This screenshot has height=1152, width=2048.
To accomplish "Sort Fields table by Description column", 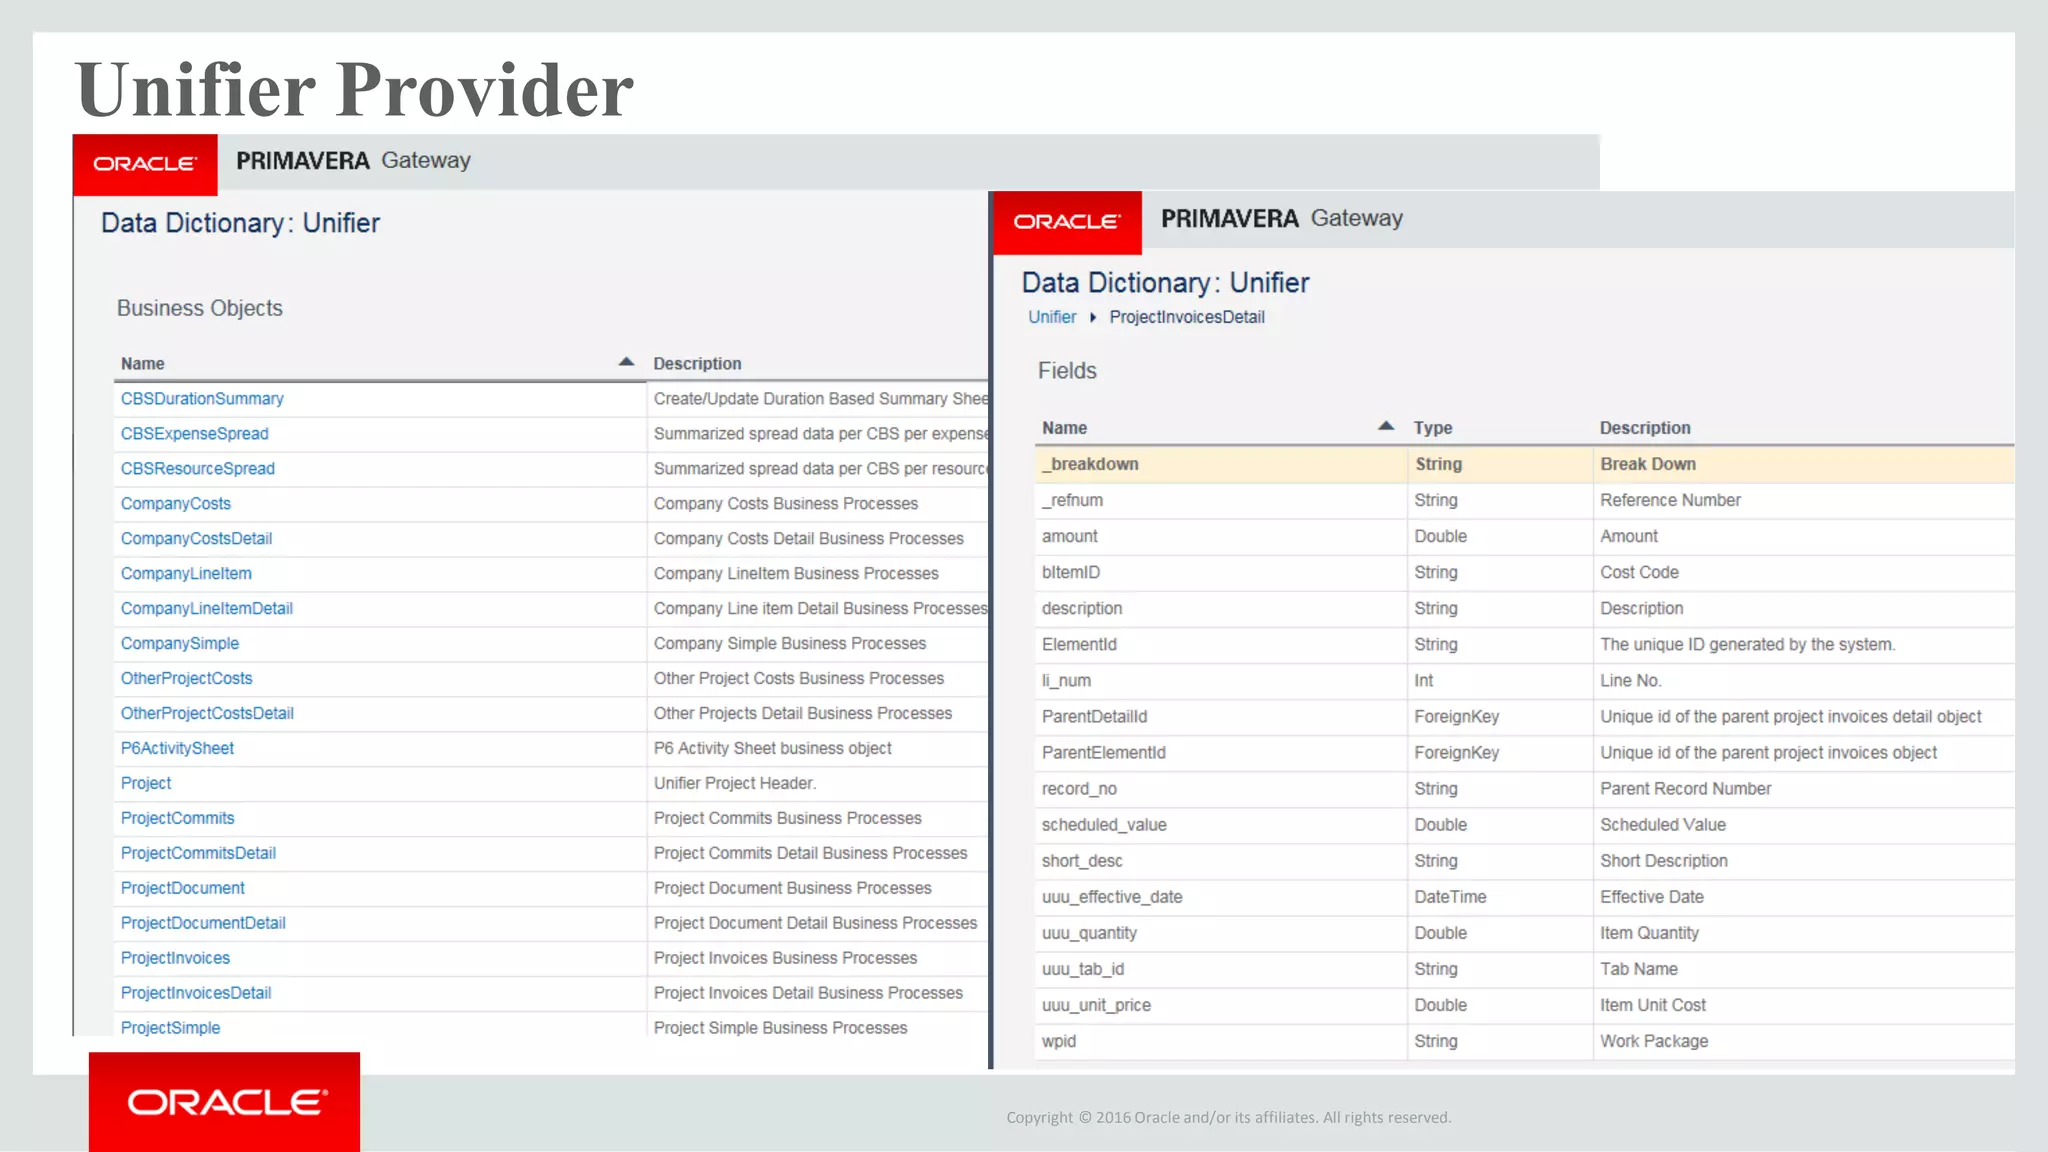I will coord(1645,428).
